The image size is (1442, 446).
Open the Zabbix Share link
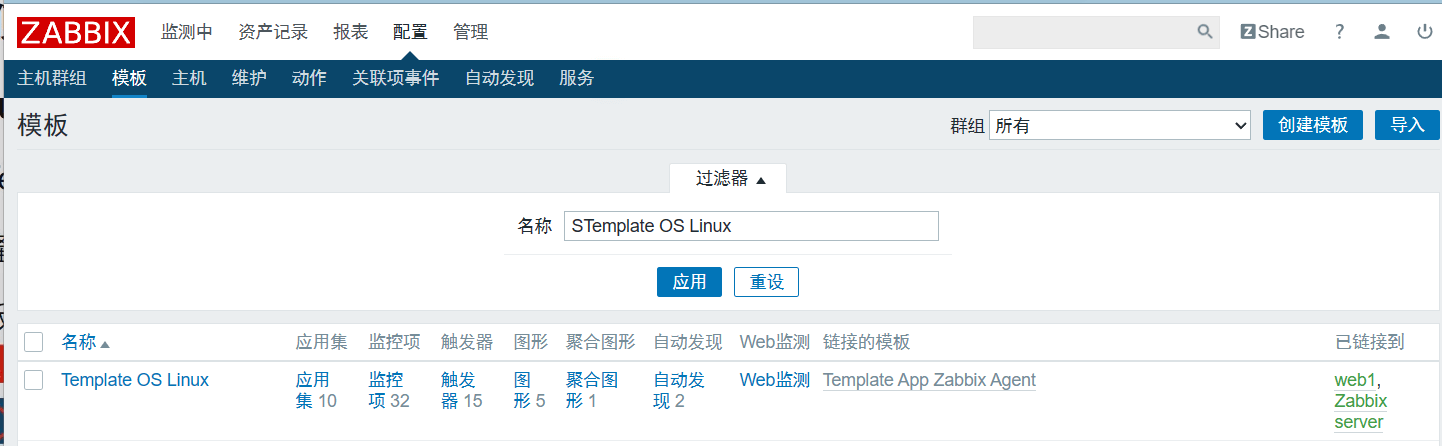[x=1272, y=32]
